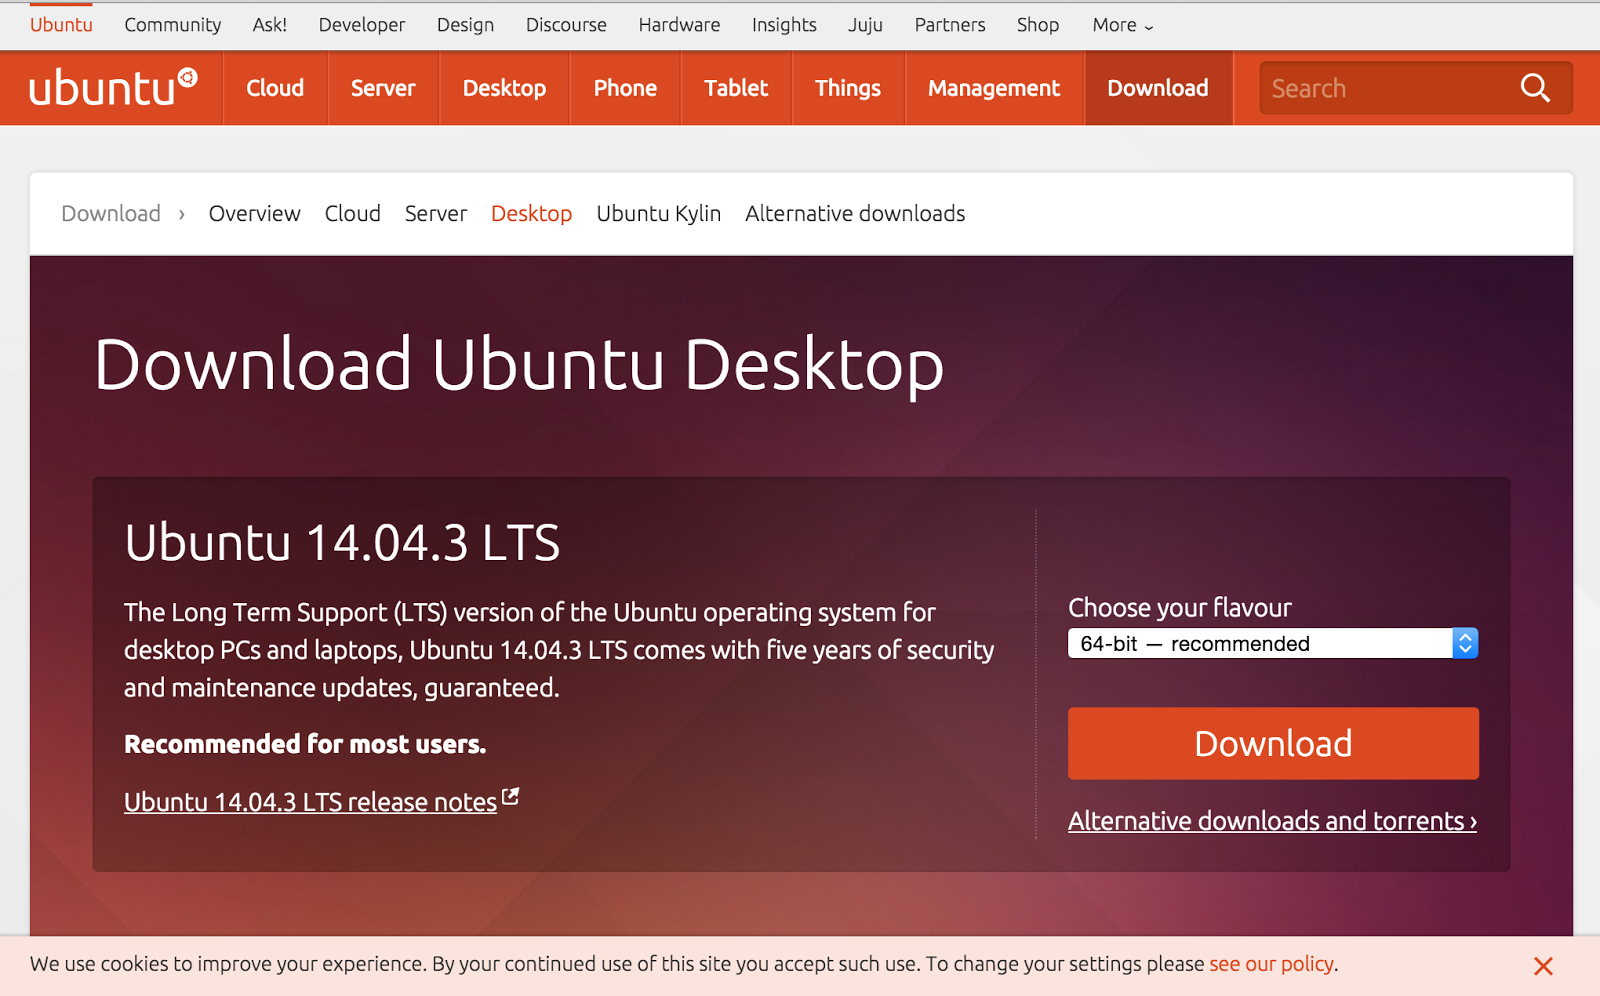Open the Cloud navigation menu item

coord(275,88)
